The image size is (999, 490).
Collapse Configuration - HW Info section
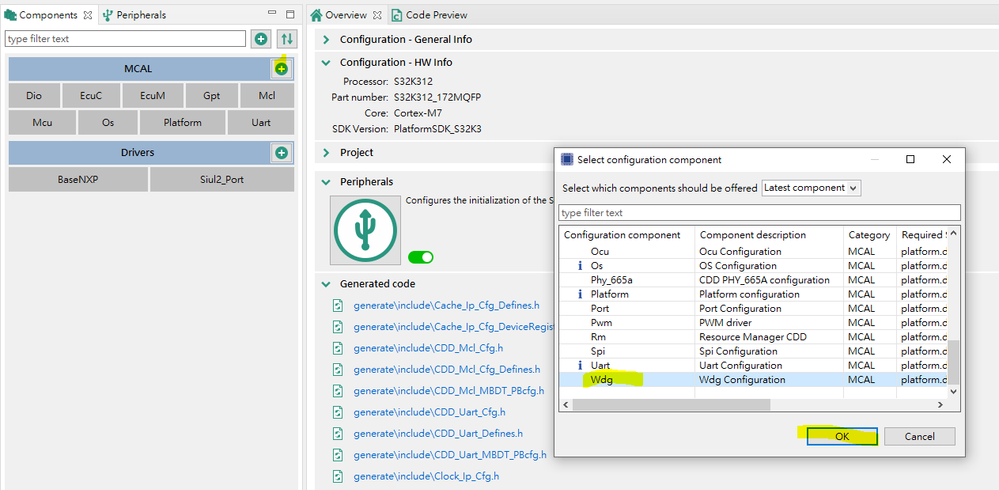point(326,62)
